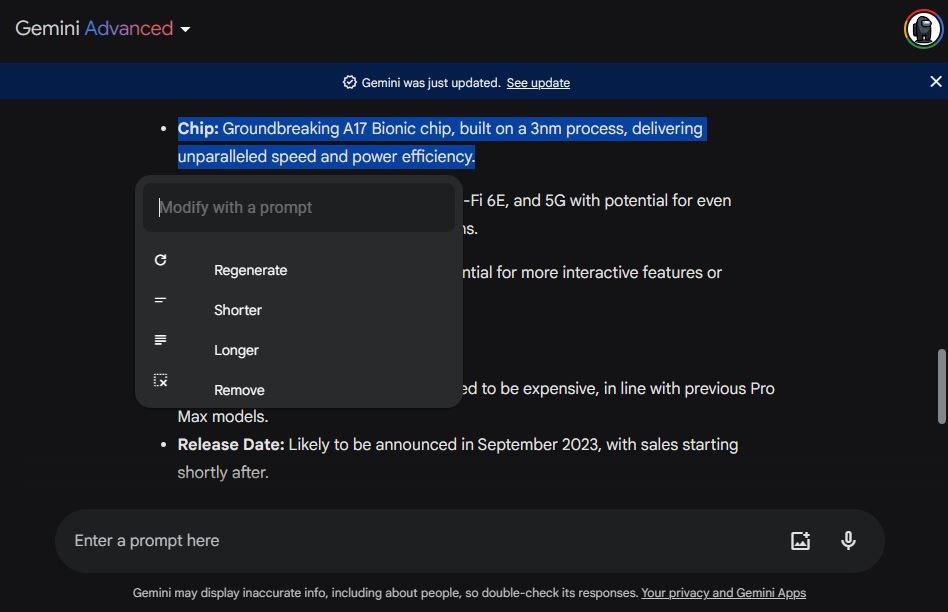Activate the microphone voice input
This screenshot has height=612, width=948.
pos(848,541)
